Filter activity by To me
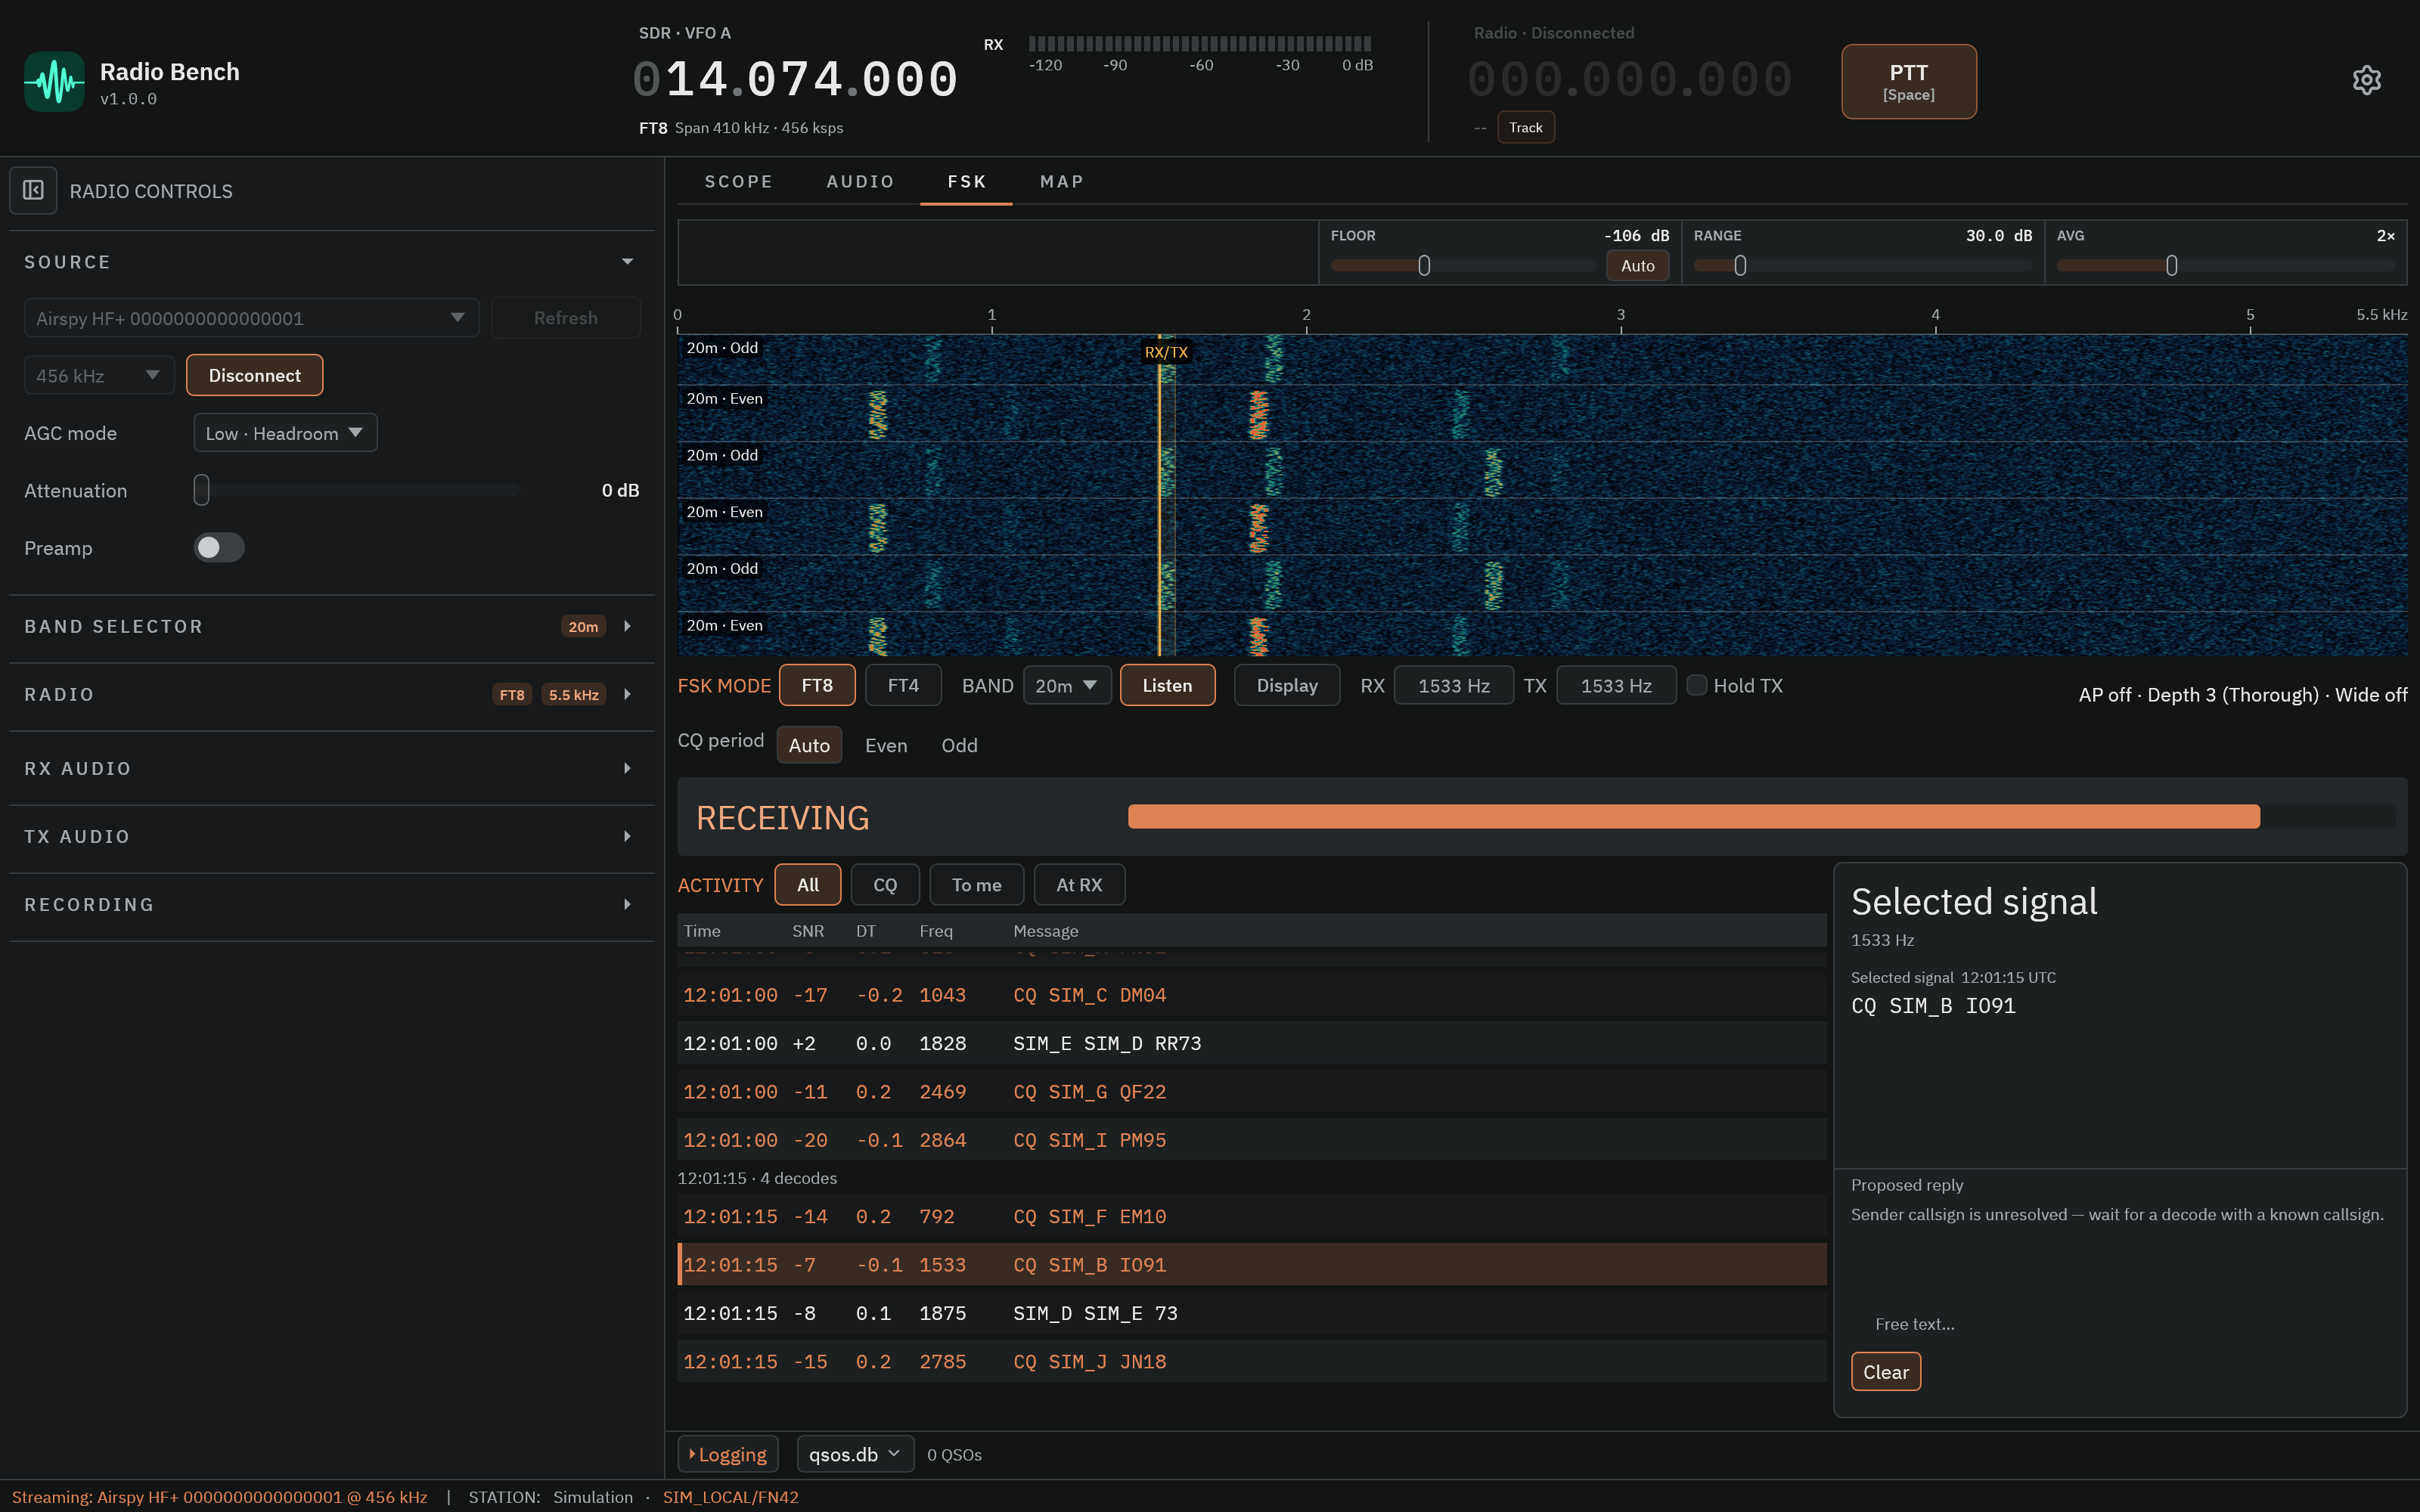2420x1512 pixels. click(976, 885)
